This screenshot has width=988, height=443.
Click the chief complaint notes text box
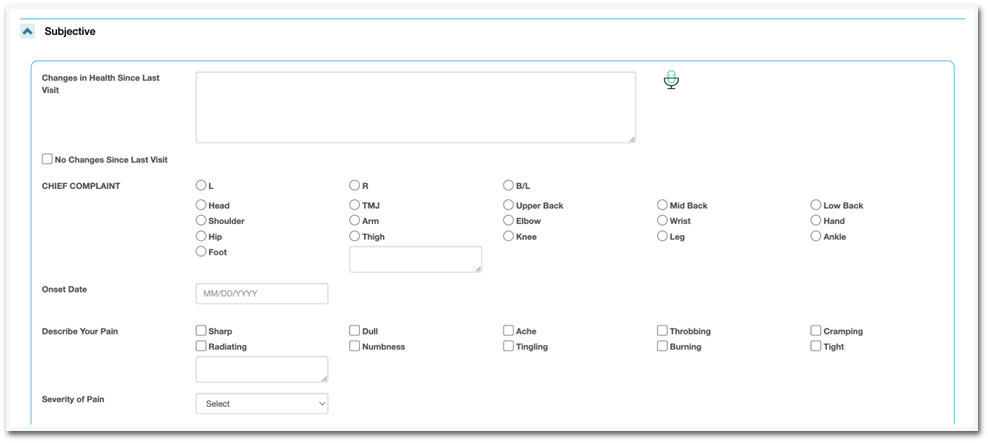coord(415,259)
